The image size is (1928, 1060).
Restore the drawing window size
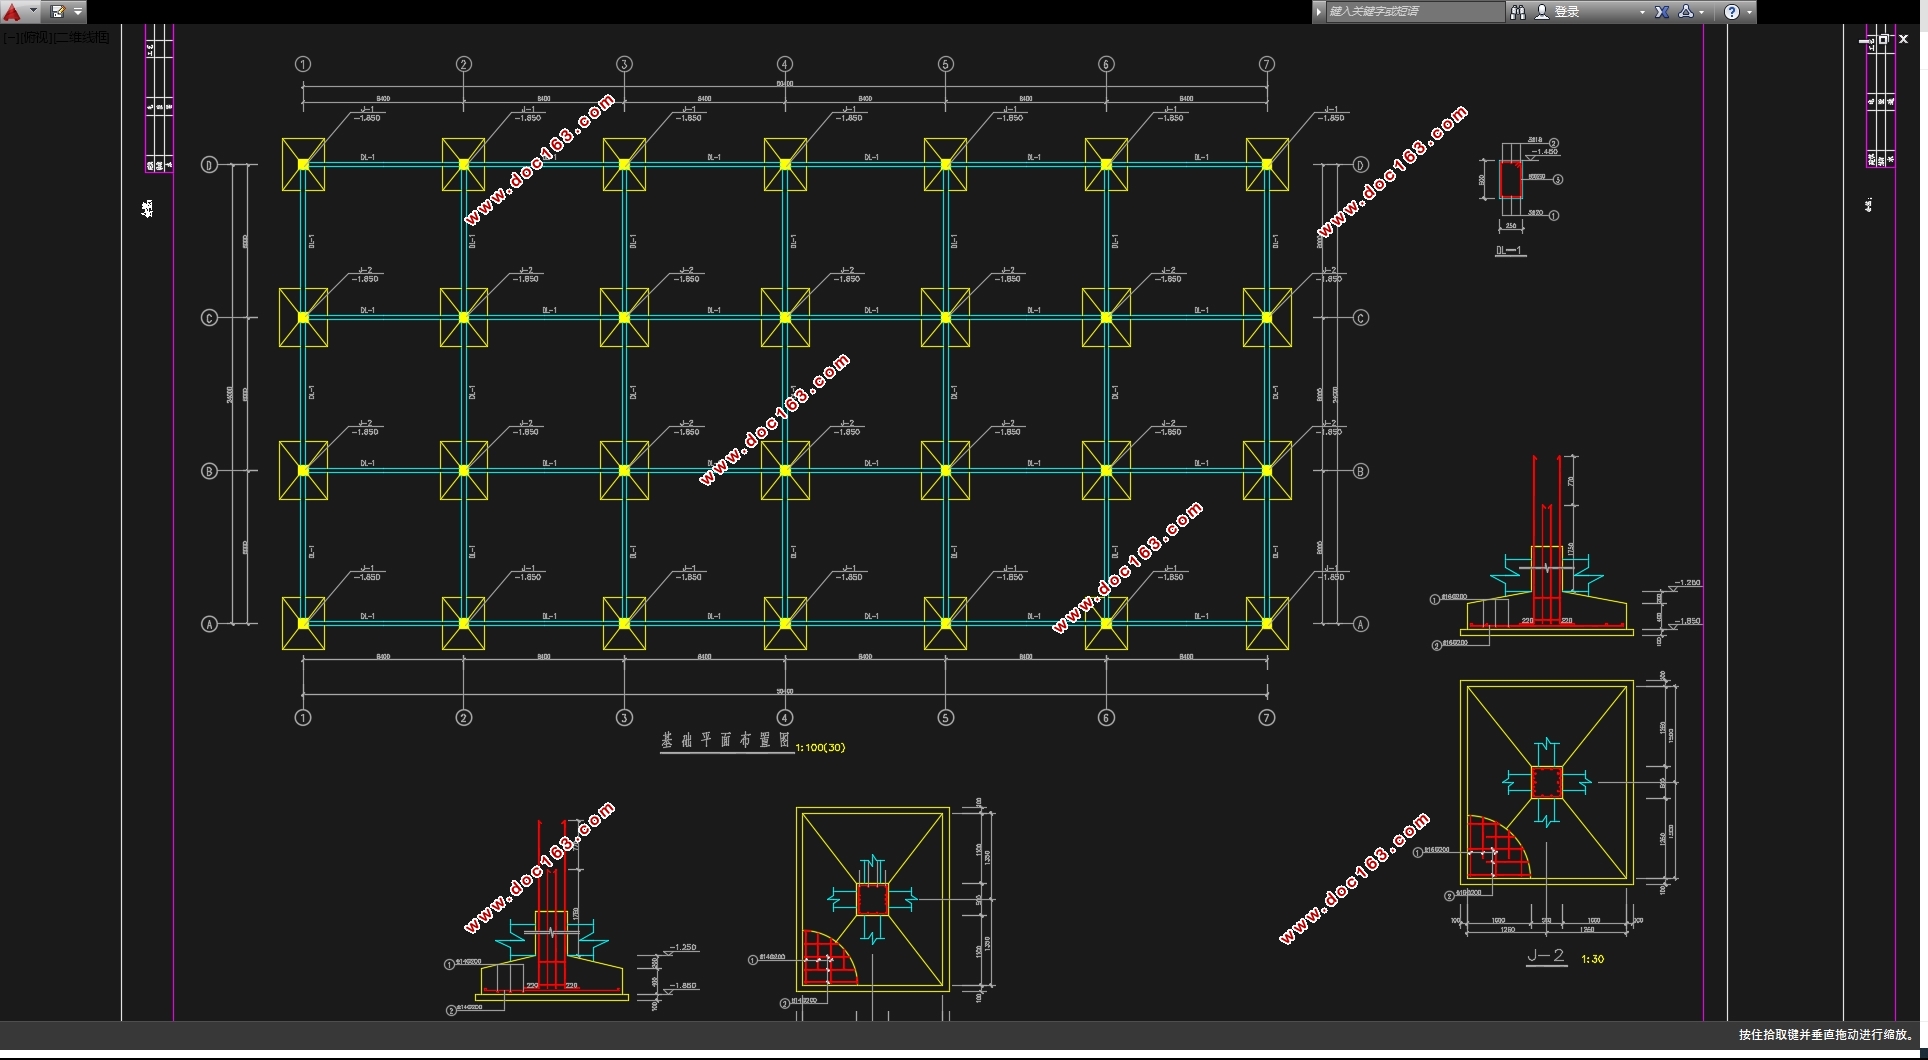[x=1883, y=39]
